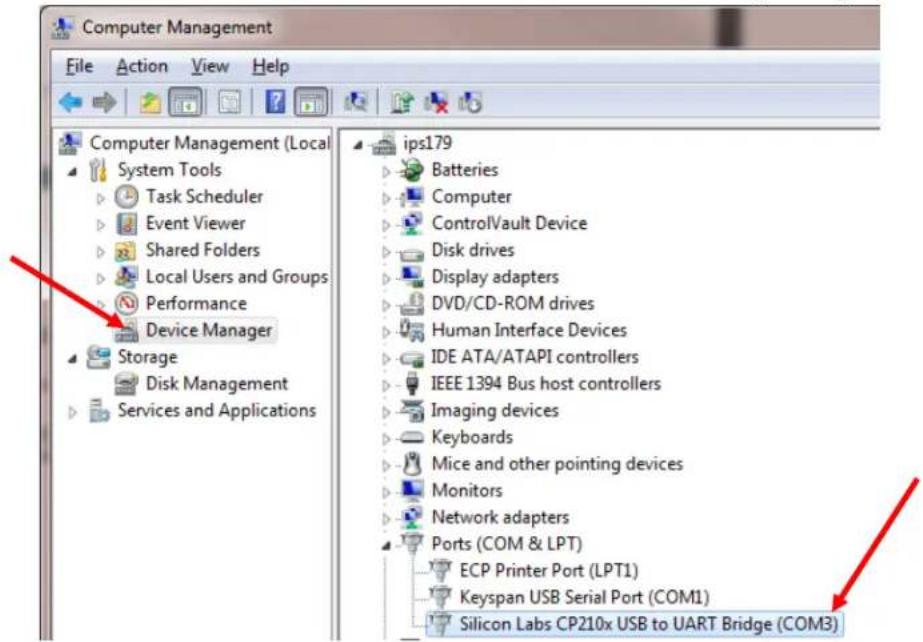The width and height of the screenshot is (923, 642).
Task: Click the IEEE 1394 Bus host controllers icon
Action: (412, 384)
